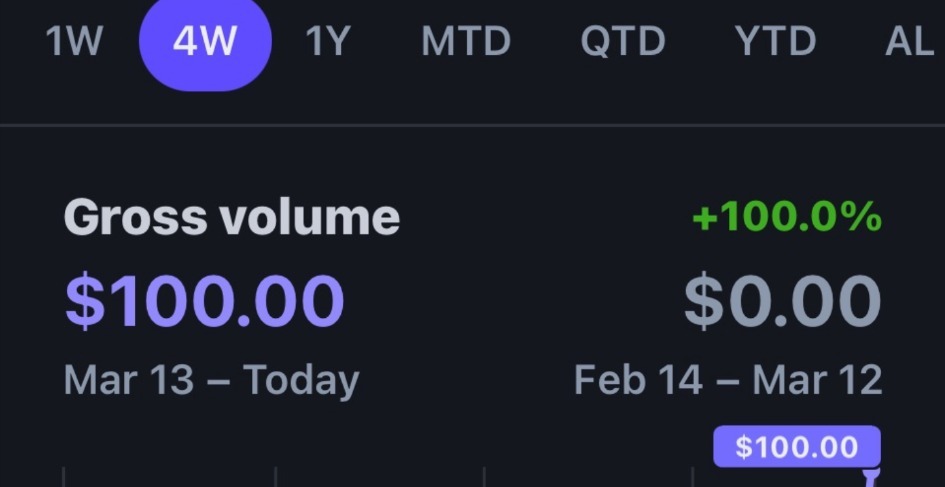The height and width of the screenshot is (487, 945).
Task: Click the divider line below the range tabs
Action: (472, 125)
